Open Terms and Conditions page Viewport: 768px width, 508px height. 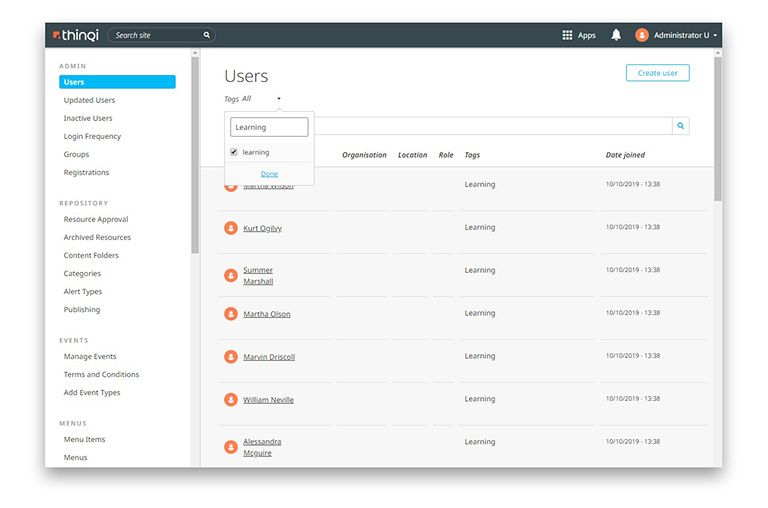pyautogui.click(x=101, y=374)
